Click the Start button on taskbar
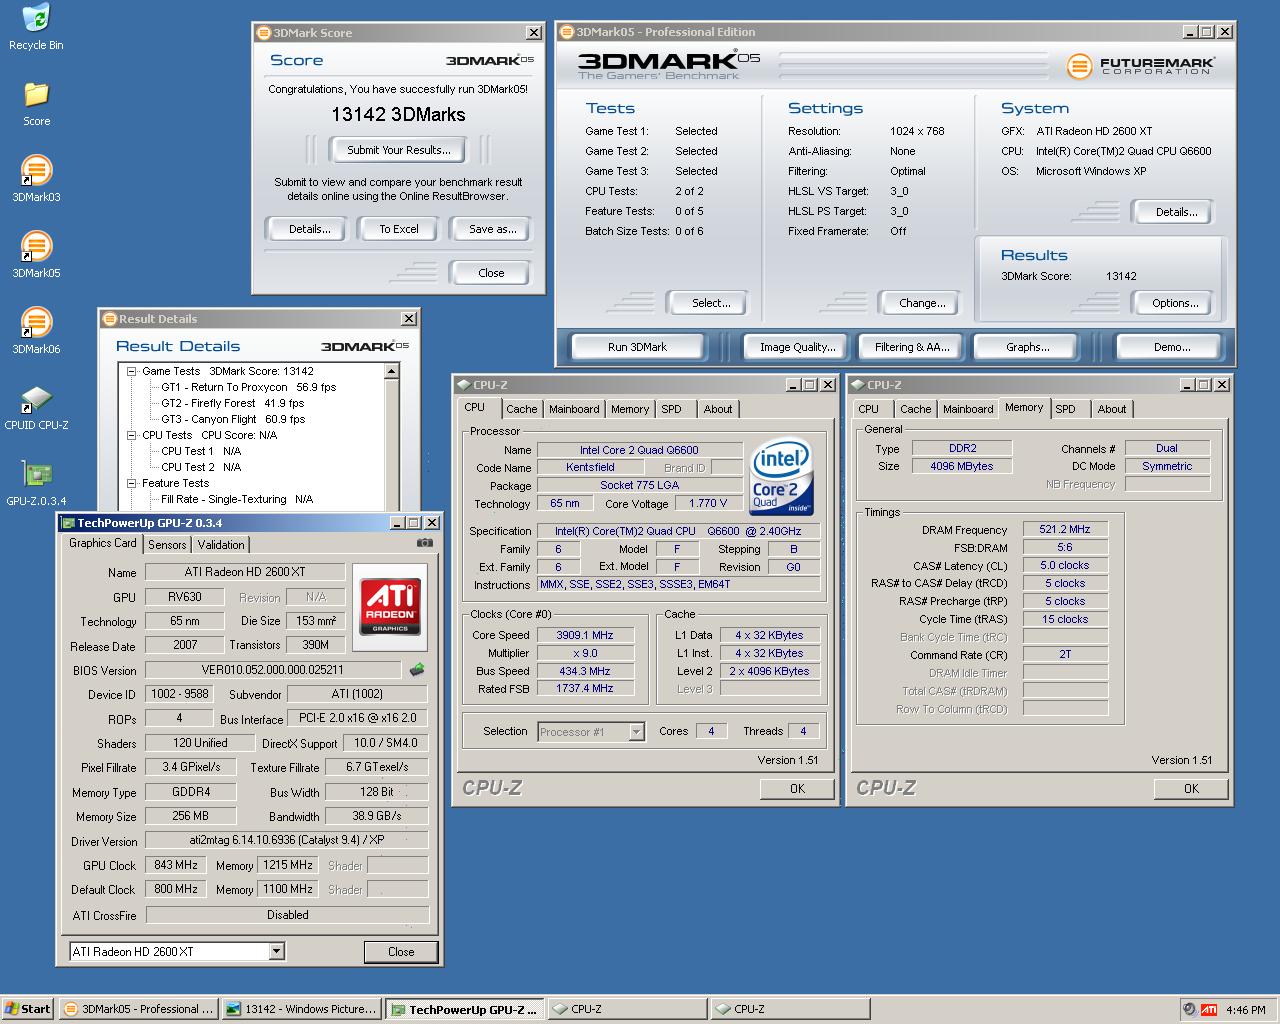The image size is (1280, 1024). [28, 1009]
